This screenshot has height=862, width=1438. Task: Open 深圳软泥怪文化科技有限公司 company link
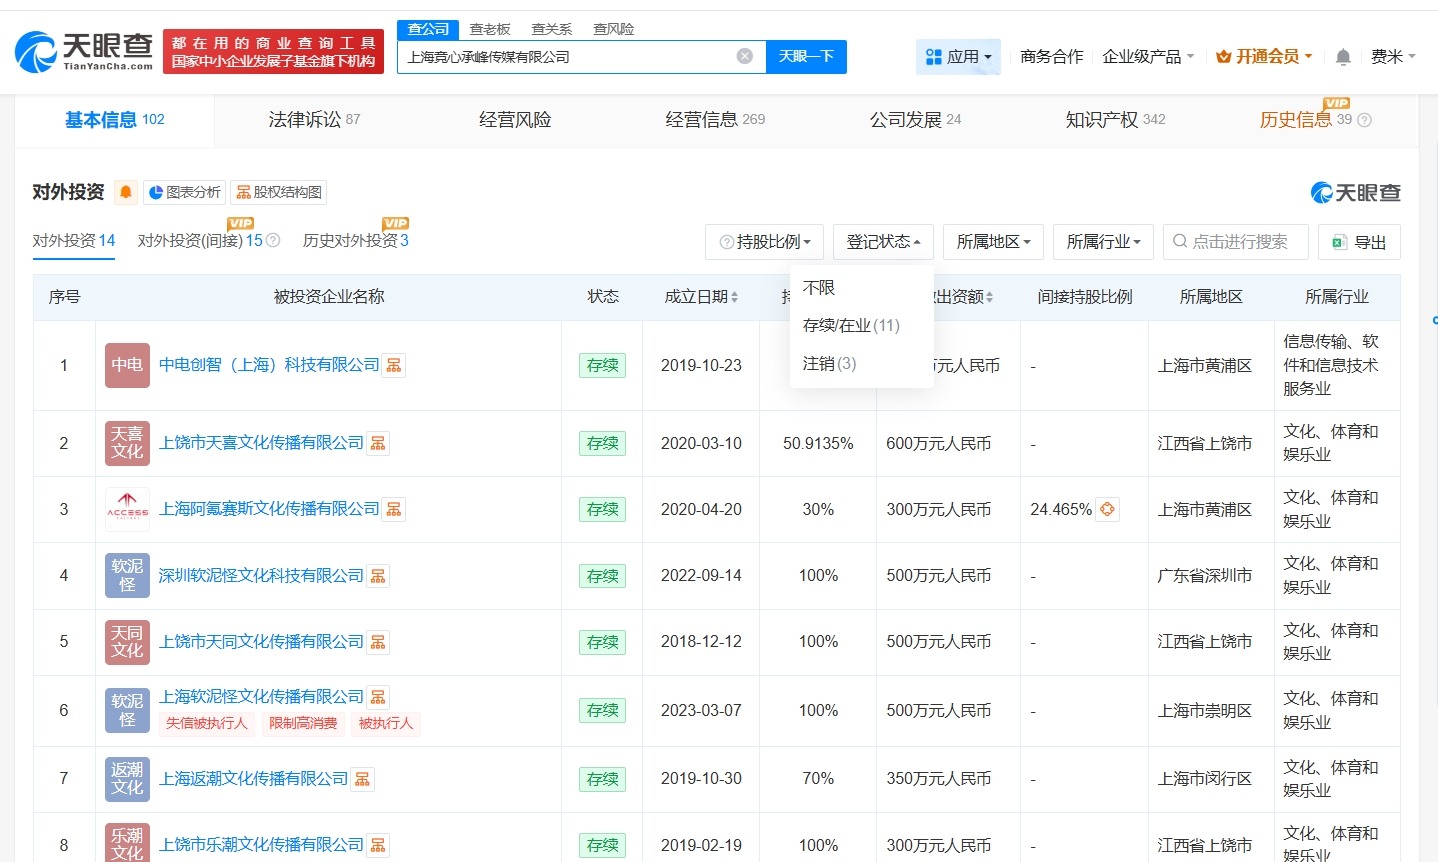(x=261, y=576)
